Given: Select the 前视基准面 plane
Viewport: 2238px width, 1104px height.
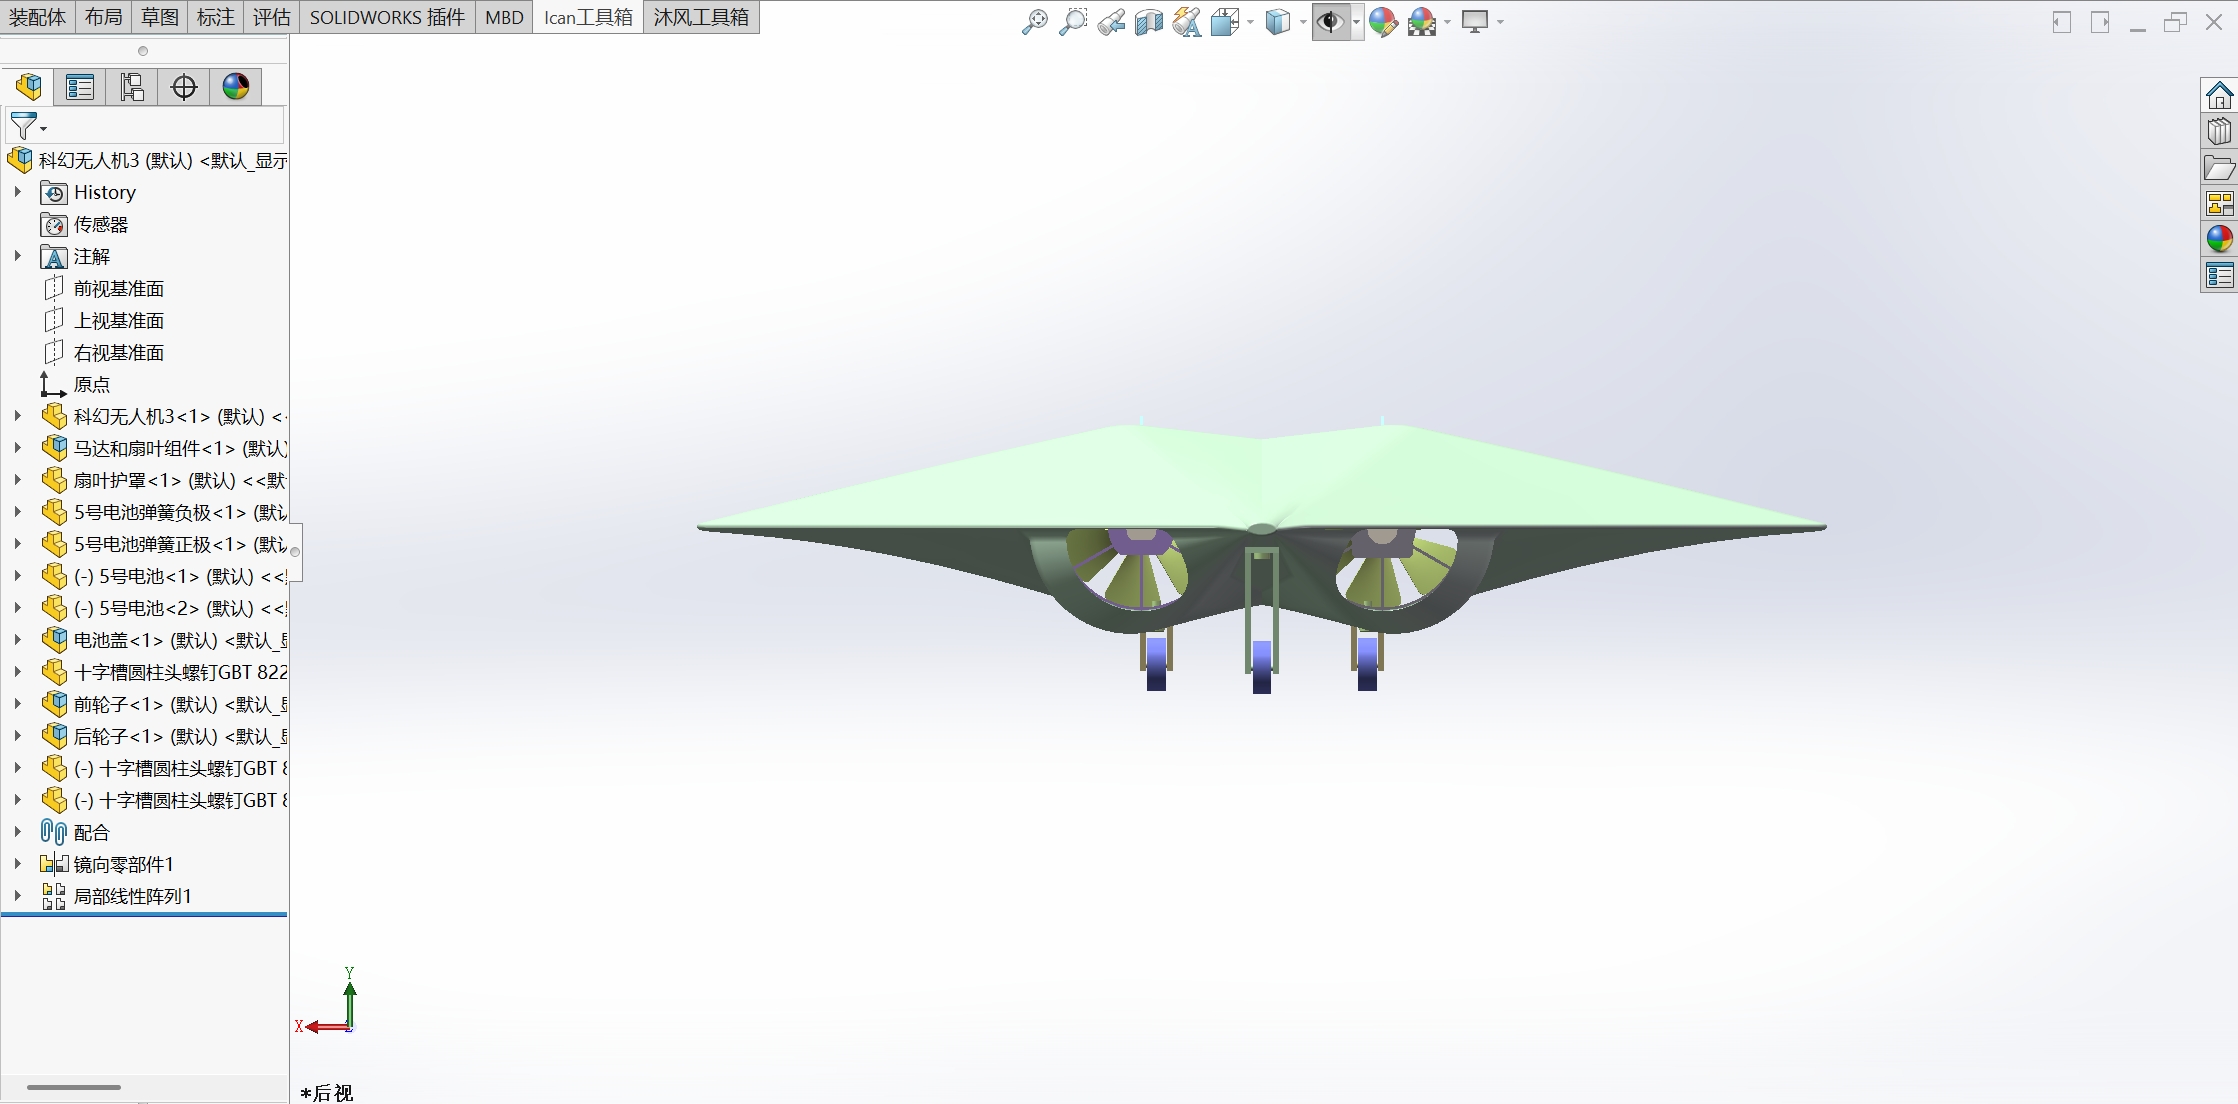Looking at the screenshot, I should (118, 289).
